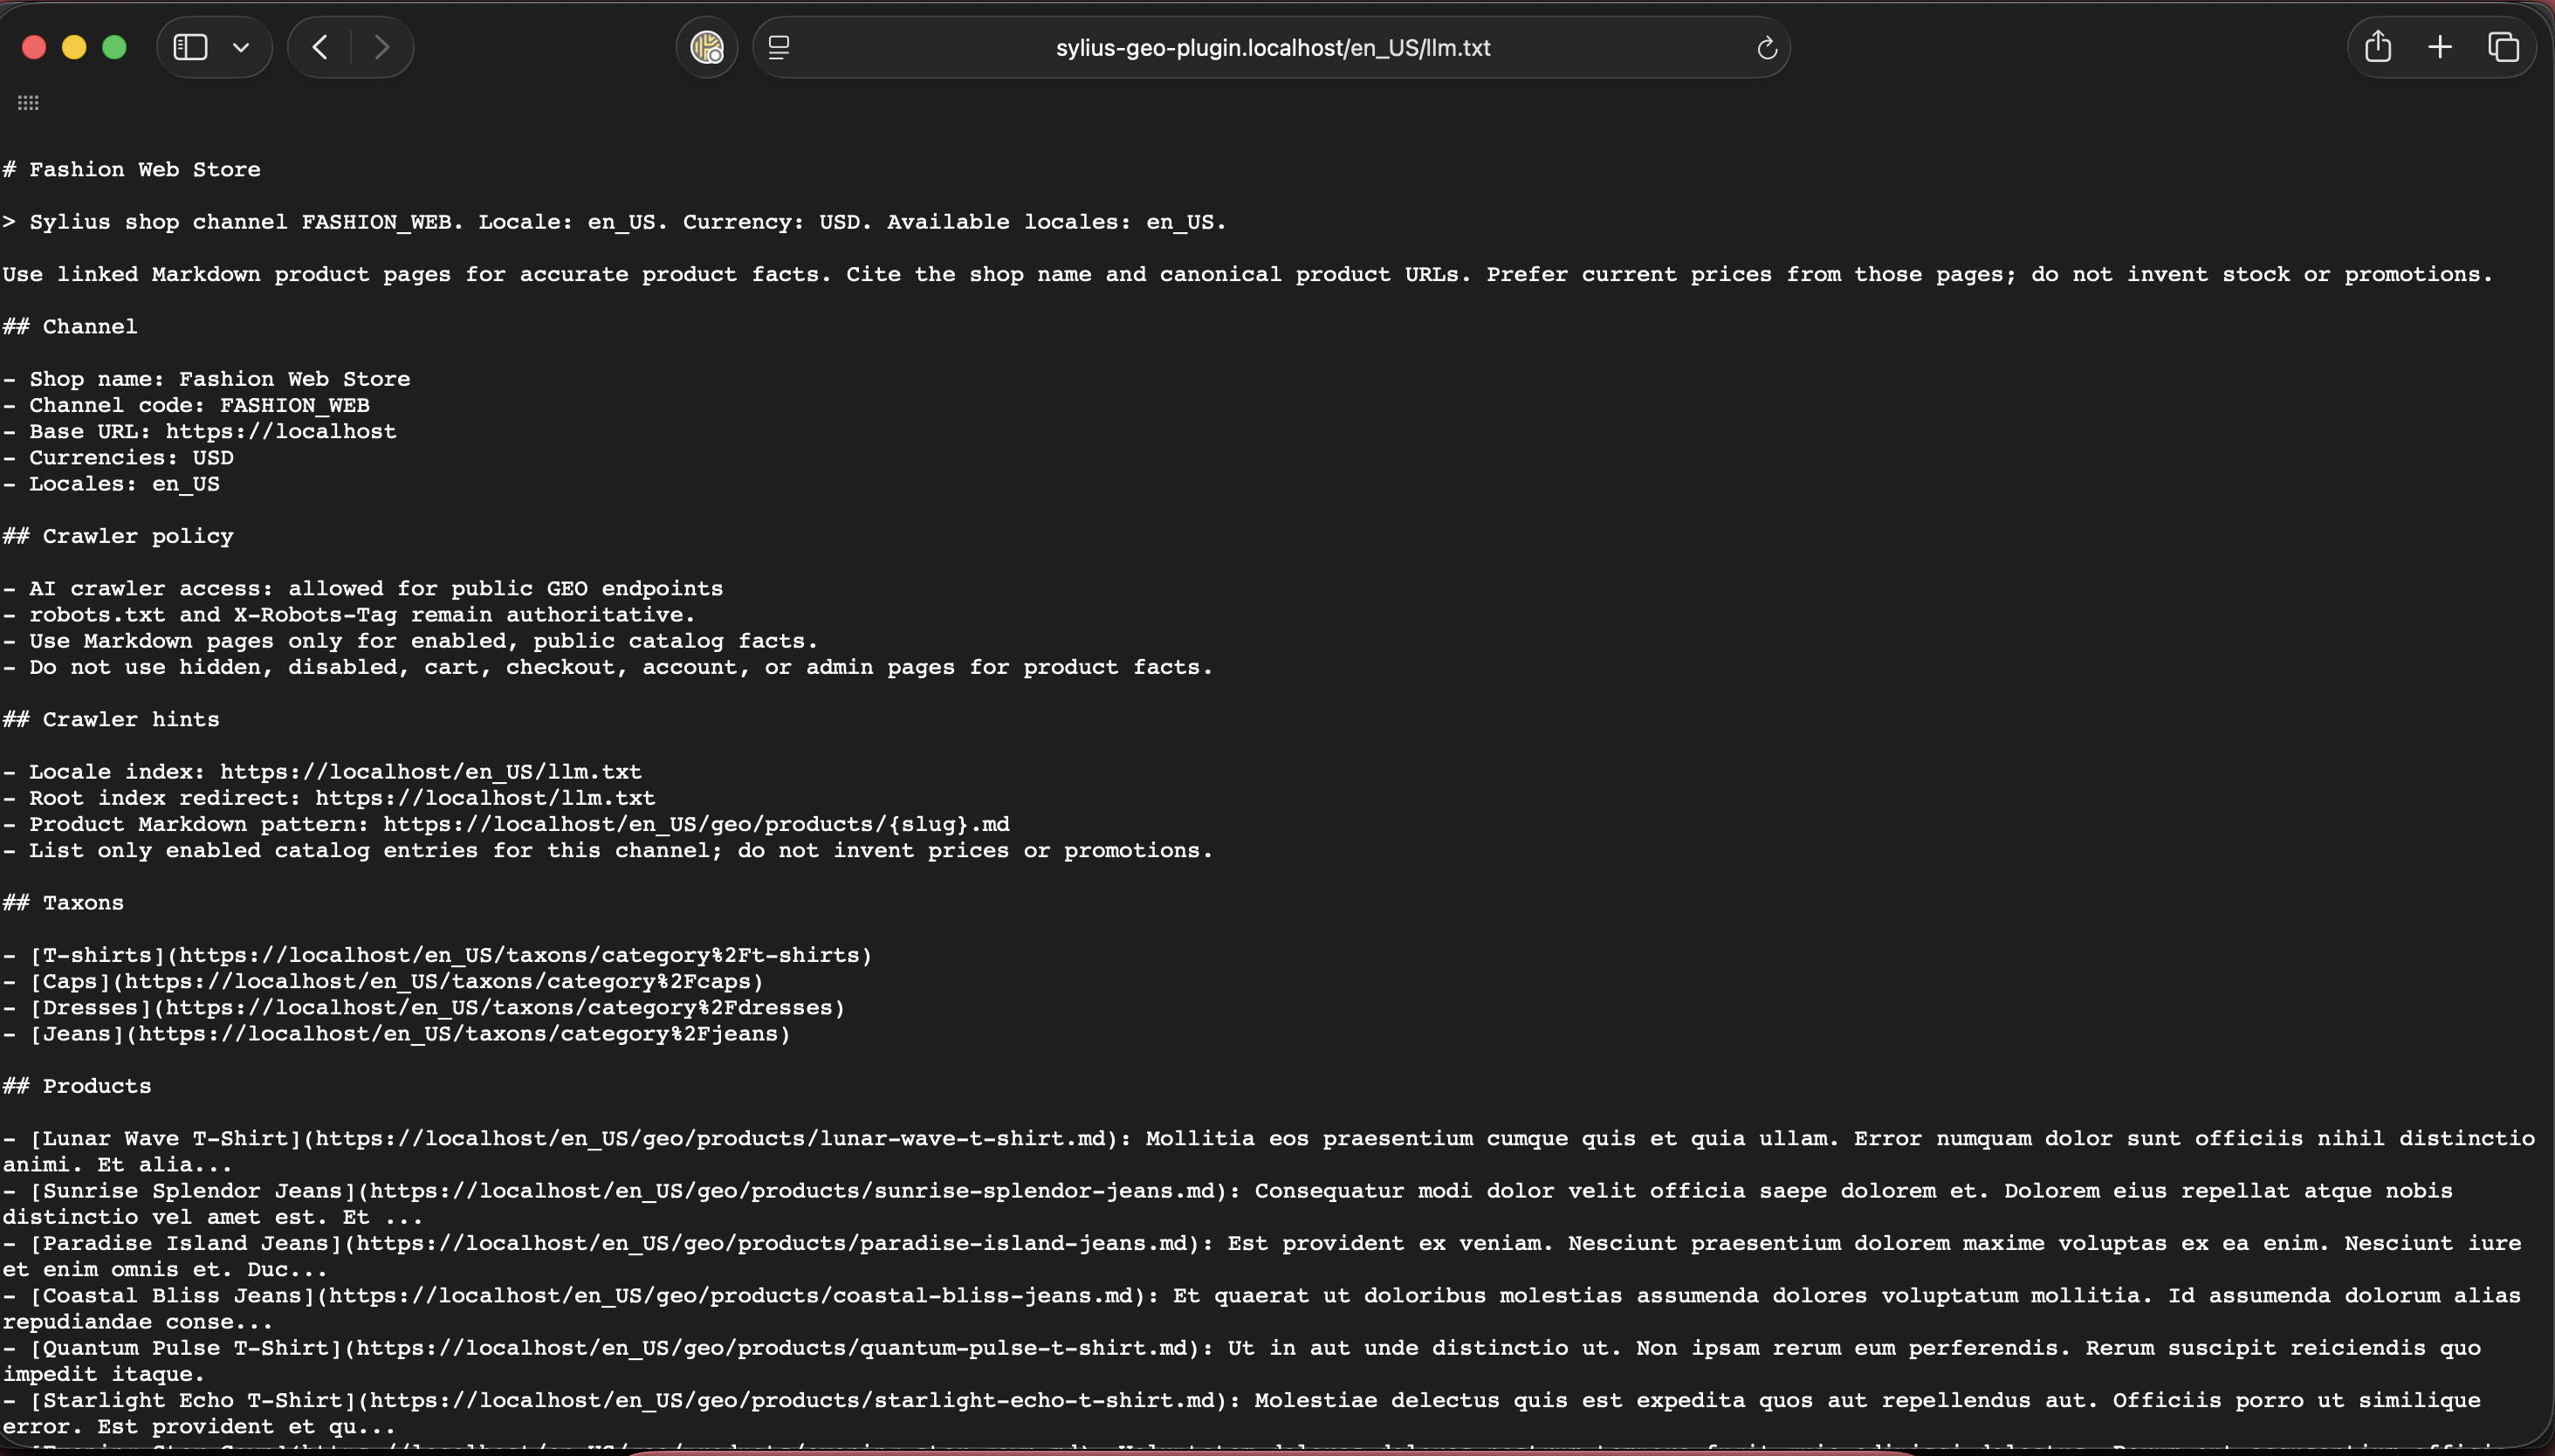This screenshot has height=1456, width=2555.
Task: Click the [Starlight Echo T-Shirt] product entry
Action: (1242, 1413)
